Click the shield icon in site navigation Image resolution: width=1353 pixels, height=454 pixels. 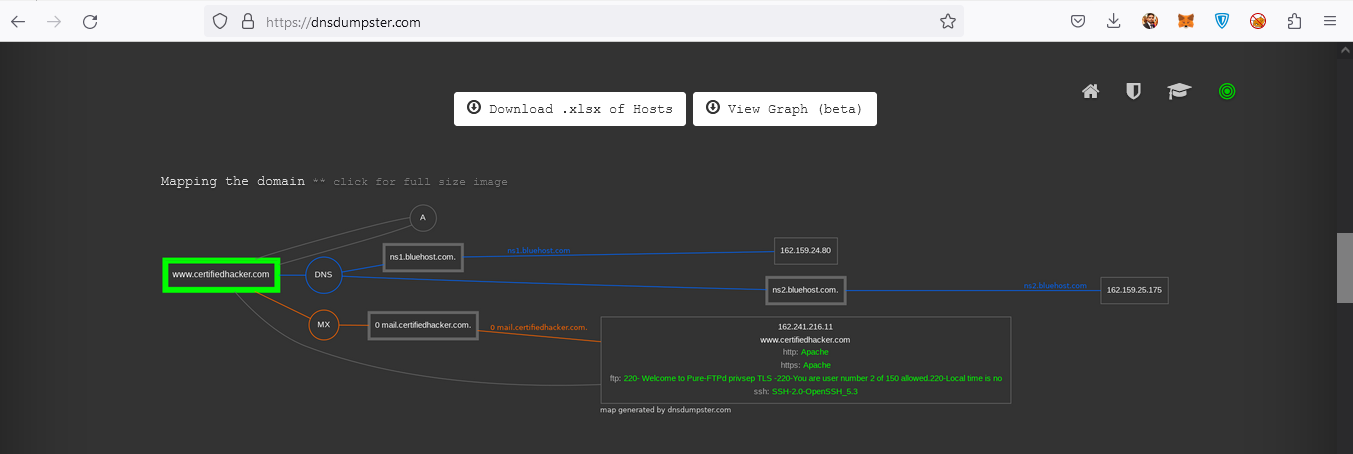(1133, 91)
